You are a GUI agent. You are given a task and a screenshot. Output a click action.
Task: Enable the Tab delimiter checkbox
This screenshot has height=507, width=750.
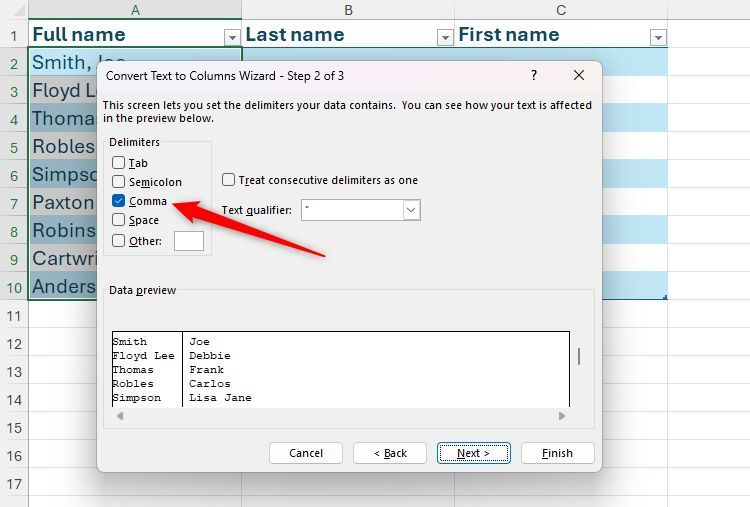click(x=119, y=163)
